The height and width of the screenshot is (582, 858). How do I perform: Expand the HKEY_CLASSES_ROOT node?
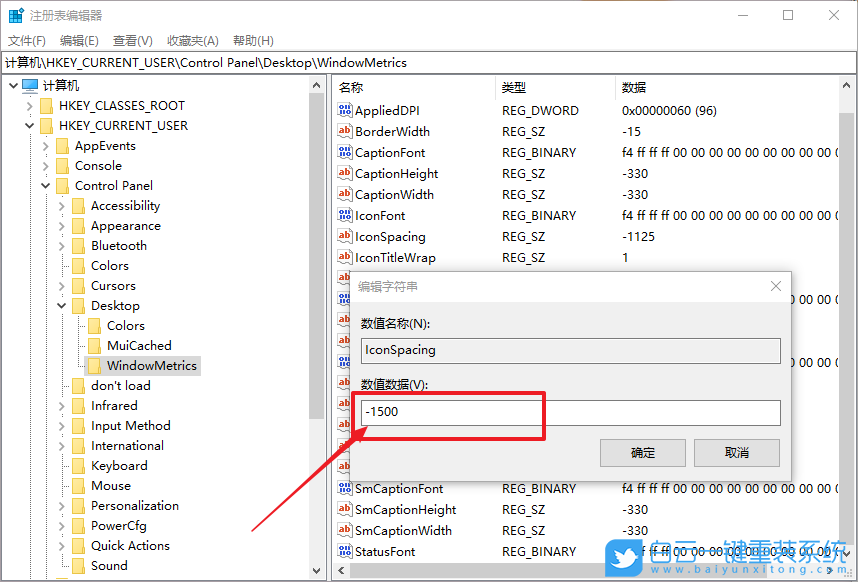coord(30,105)
